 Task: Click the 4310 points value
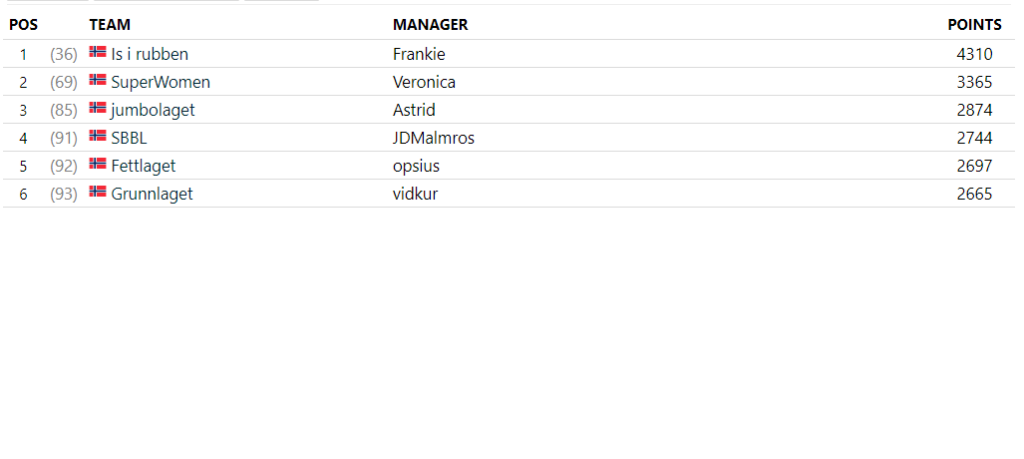974,54
